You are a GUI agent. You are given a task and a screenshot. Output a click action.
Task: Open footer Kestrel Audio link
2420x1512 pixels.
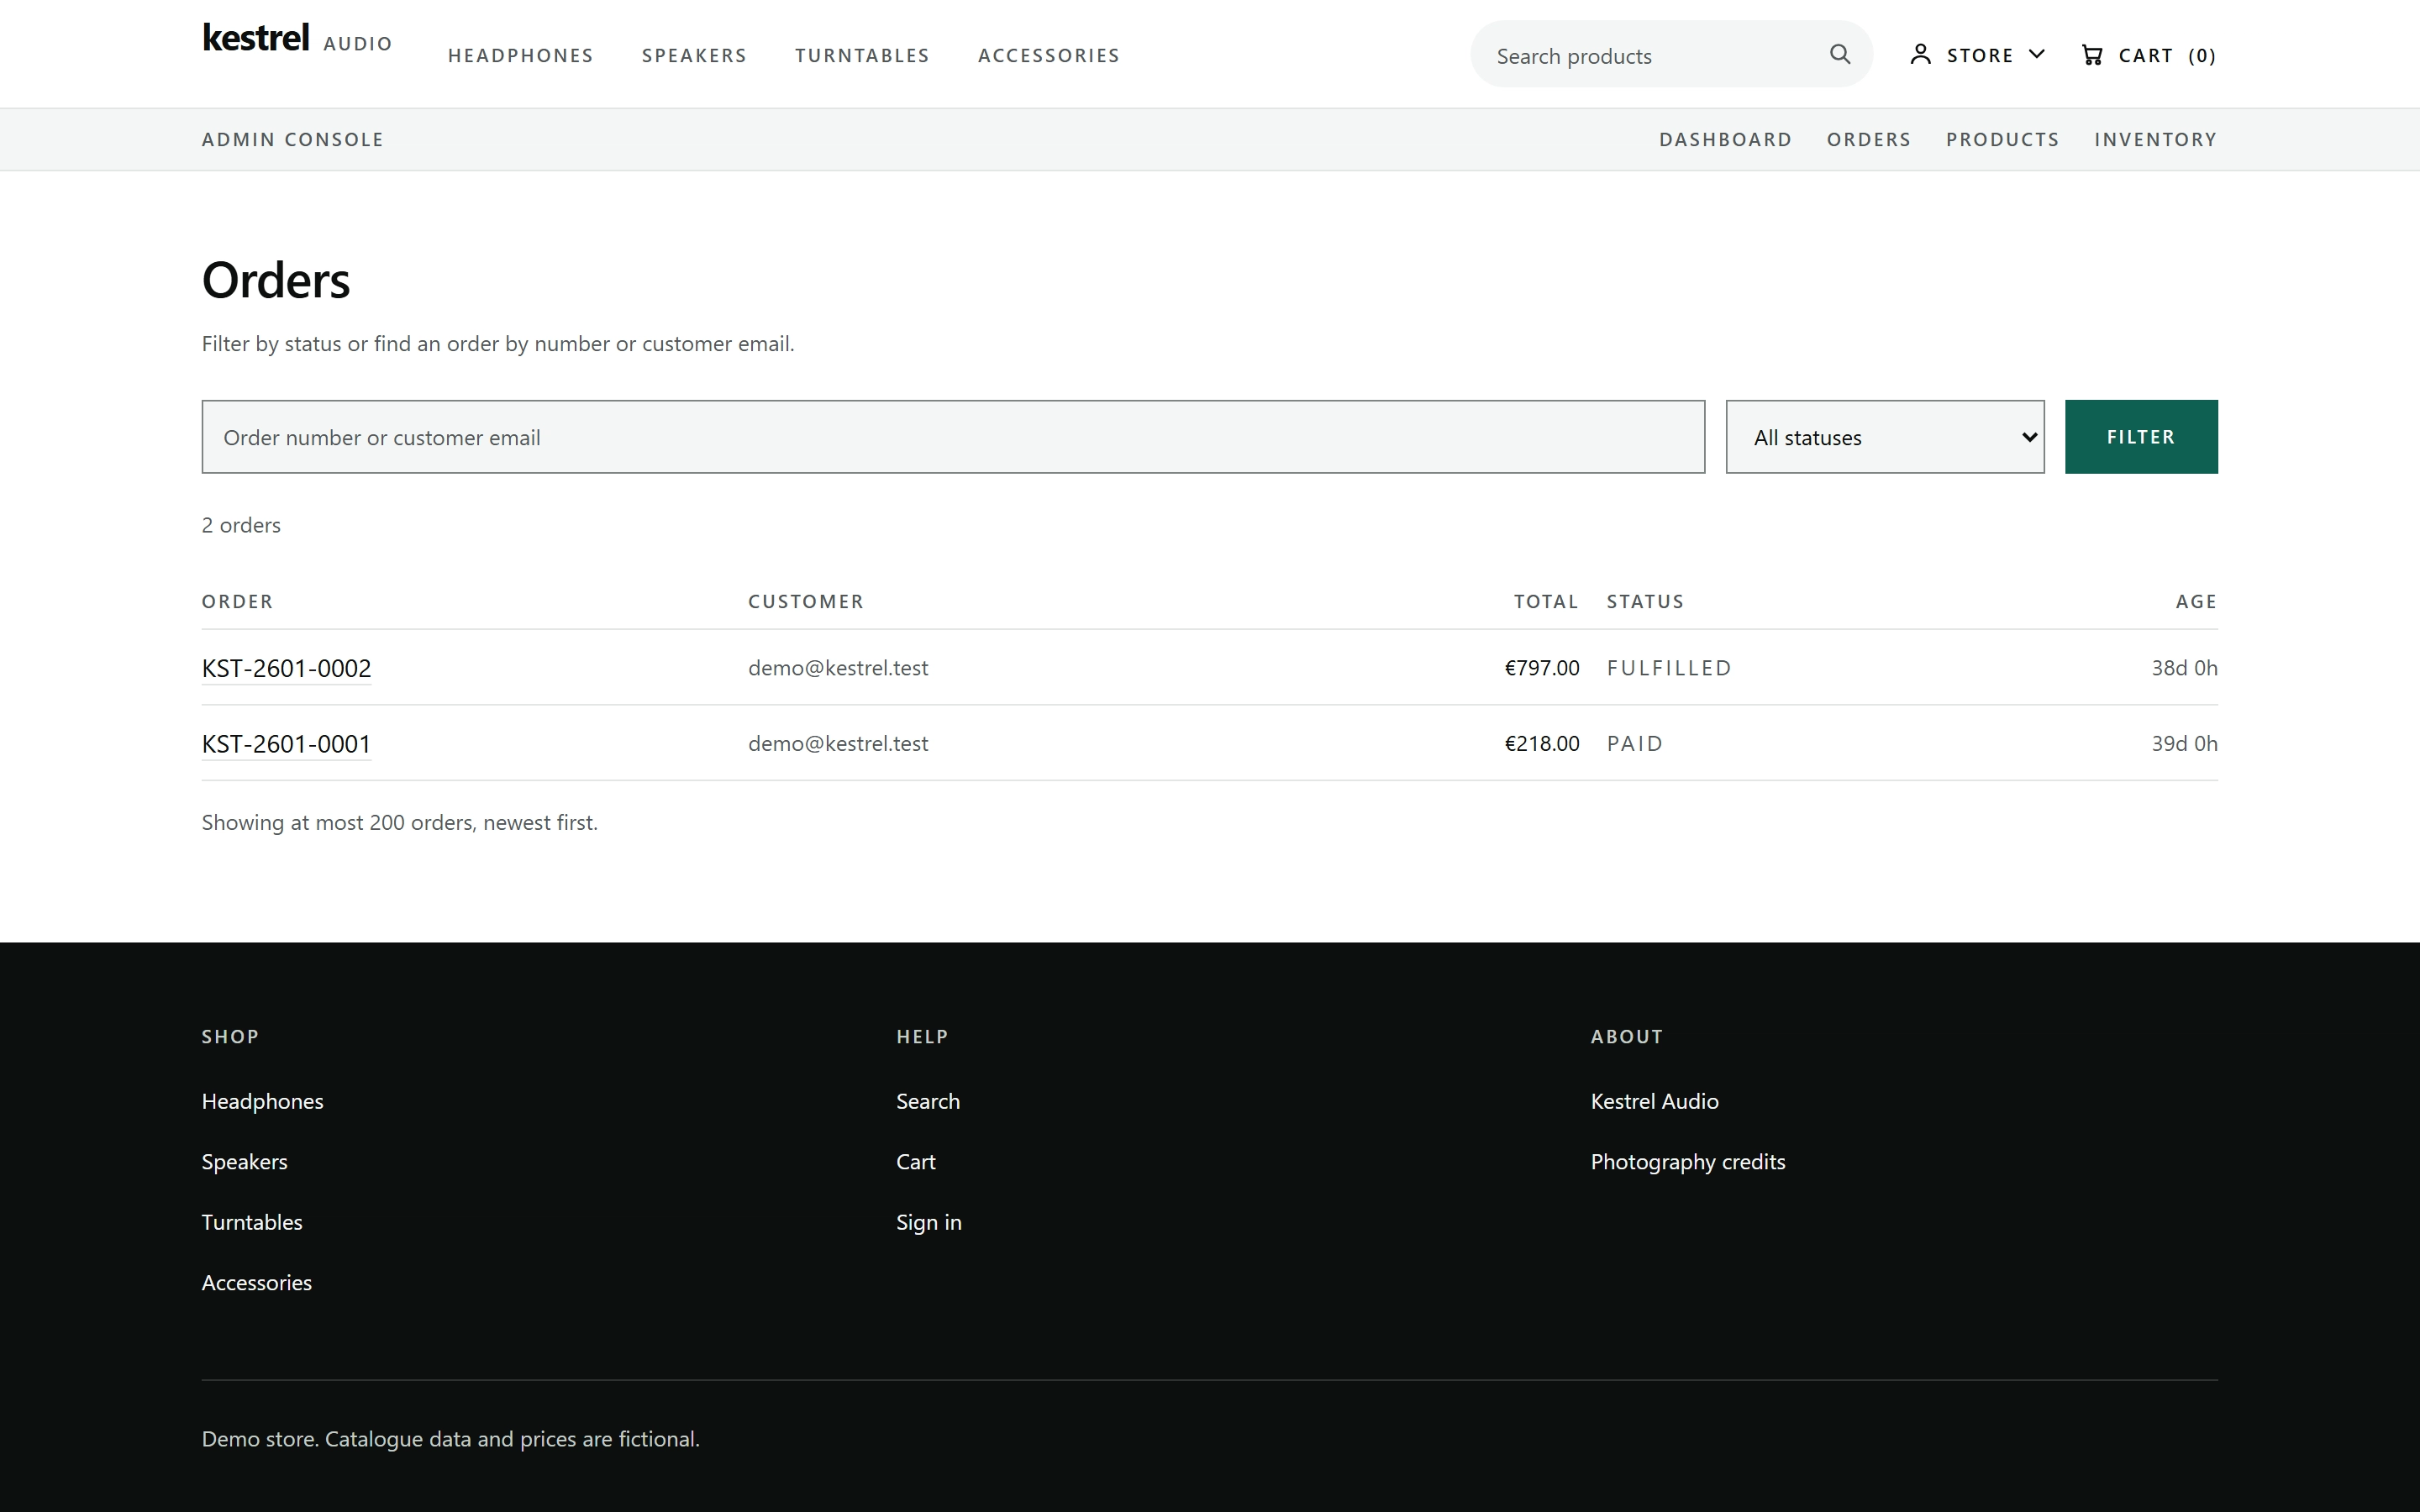pyautogui.click(x=1654, y=1101)
